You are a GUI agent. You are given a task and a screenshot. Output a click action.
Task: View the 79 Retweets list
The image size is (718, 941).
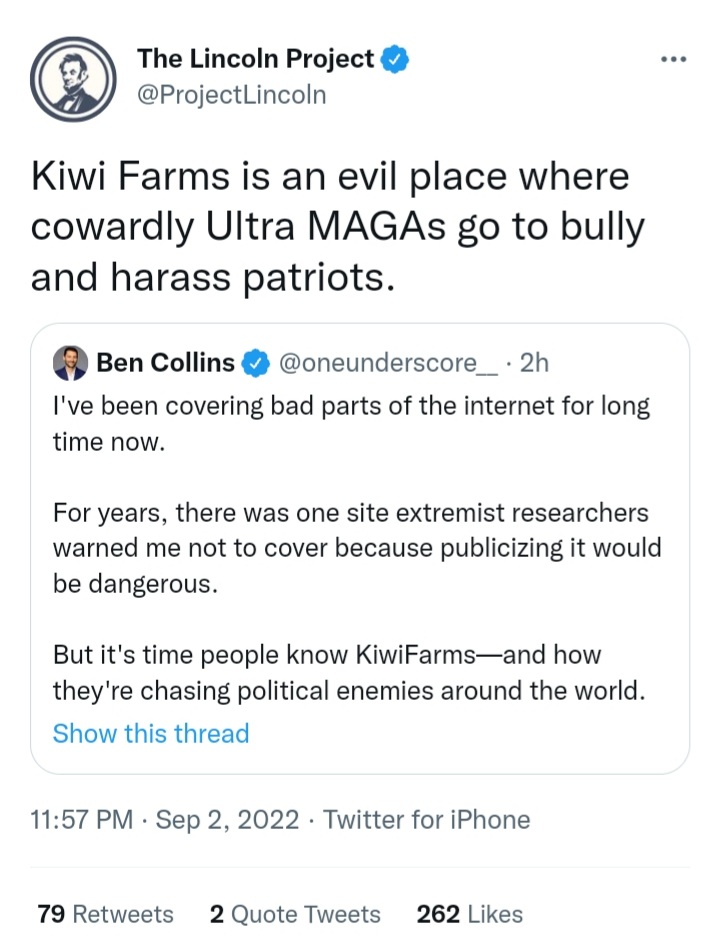[106, 914]
